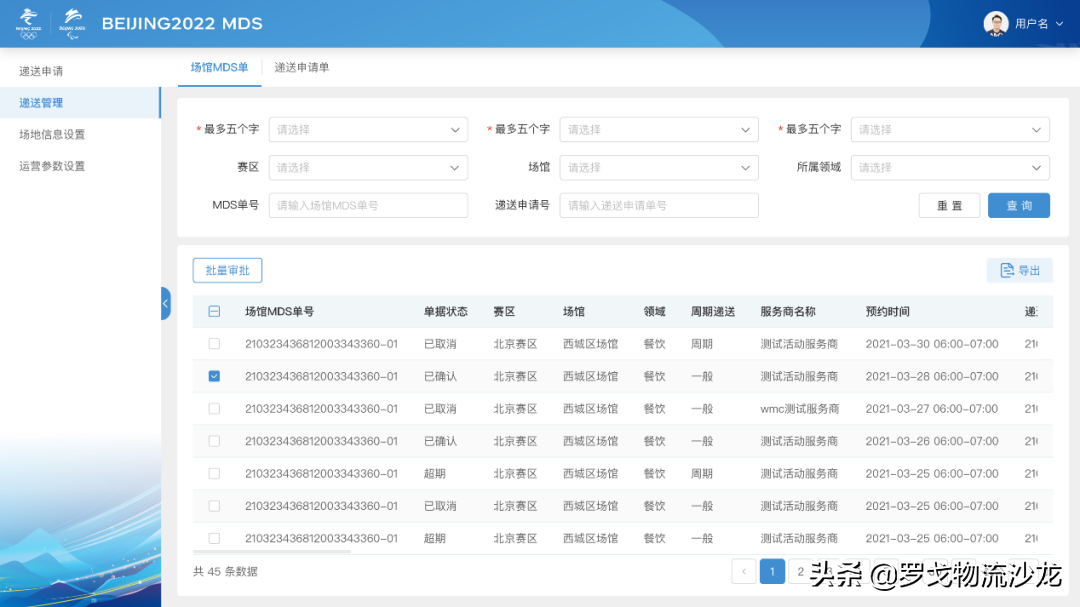This screenshot has width=1080, height=607.
Task: Click the Beijing 2022 Olympic logo
Action: [x=28, y=22]
